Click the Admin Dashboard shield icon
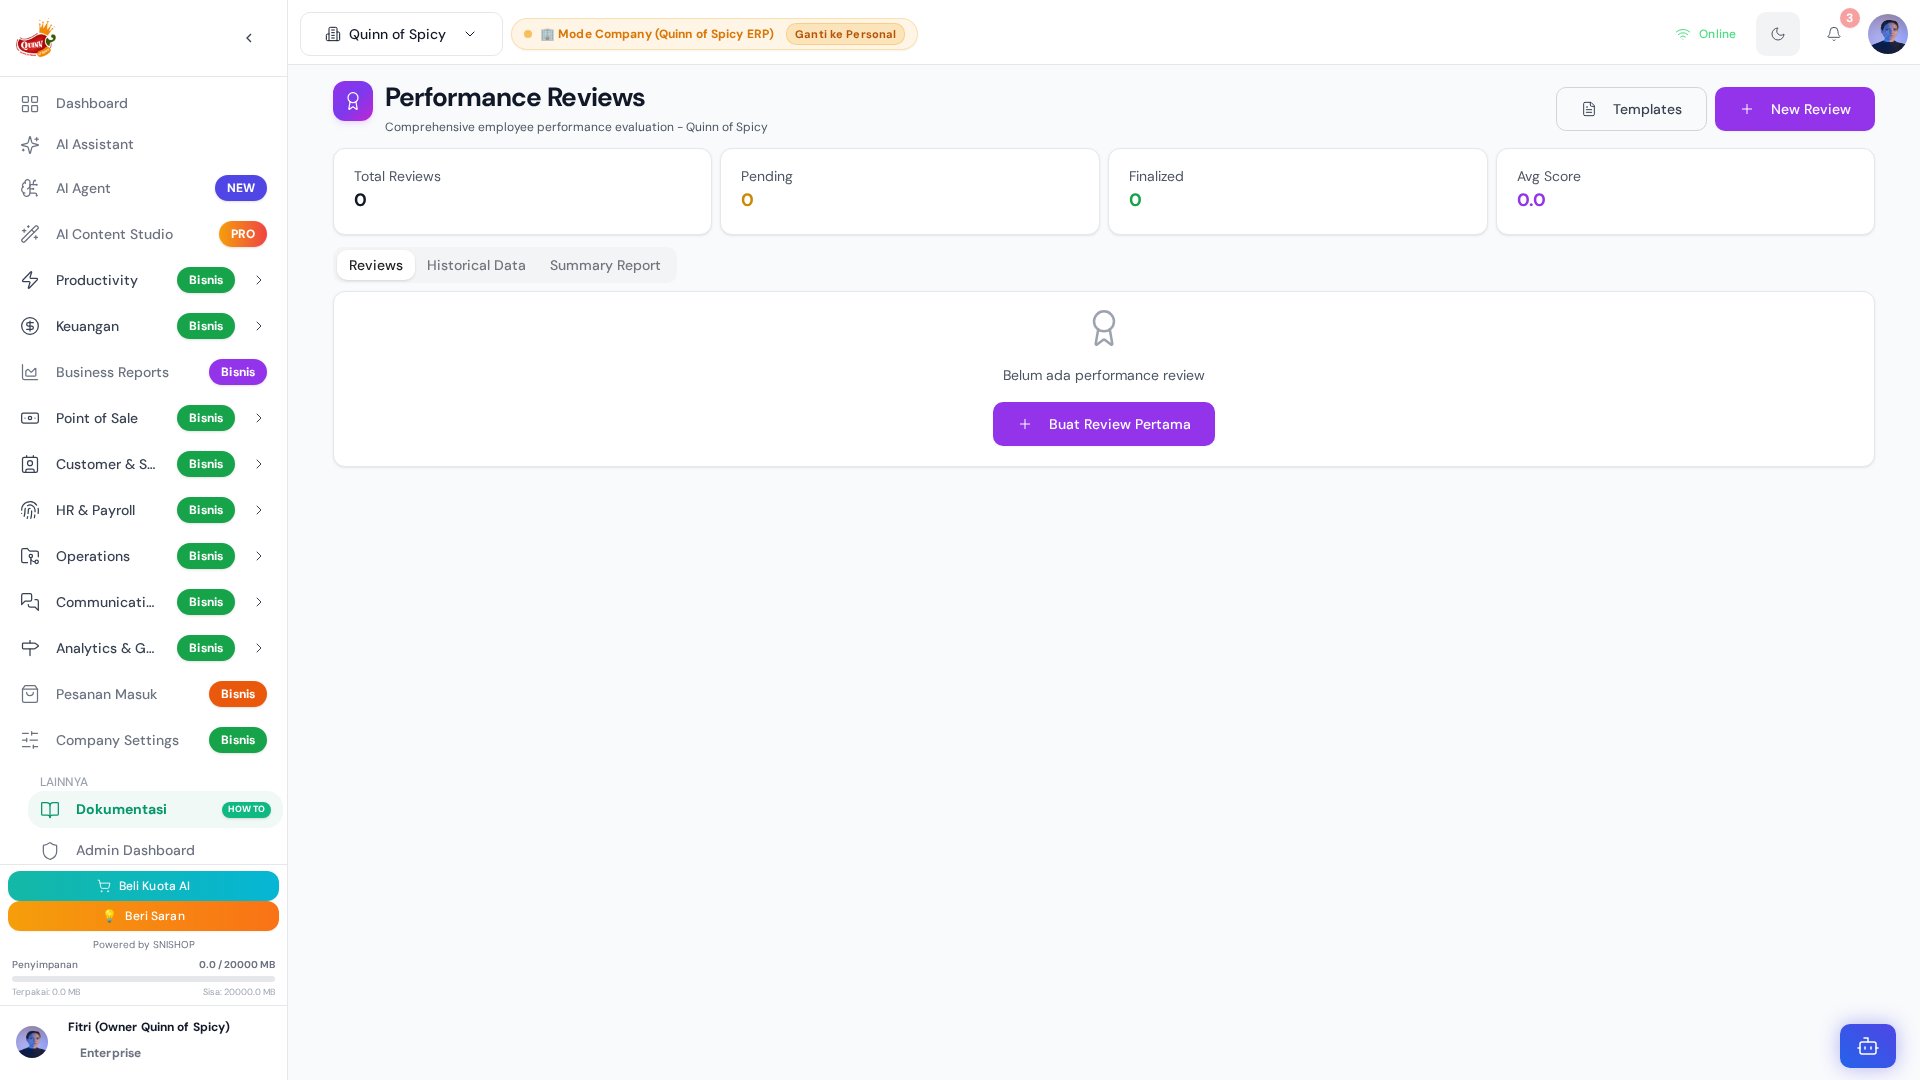Image resolution: width=1920 pixels, height=1080 pixels. point(50,850)
